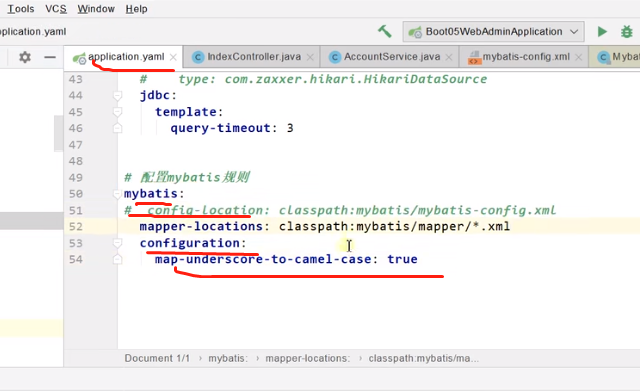Click the mapper-locations key text
Image resolution: width=640 pixels, height=391 pixels.
[201, 227]
